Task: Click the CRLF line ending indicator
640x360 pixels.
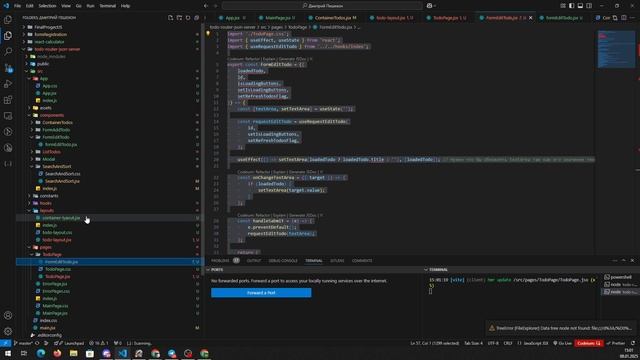Action: (x=508, y=343)
